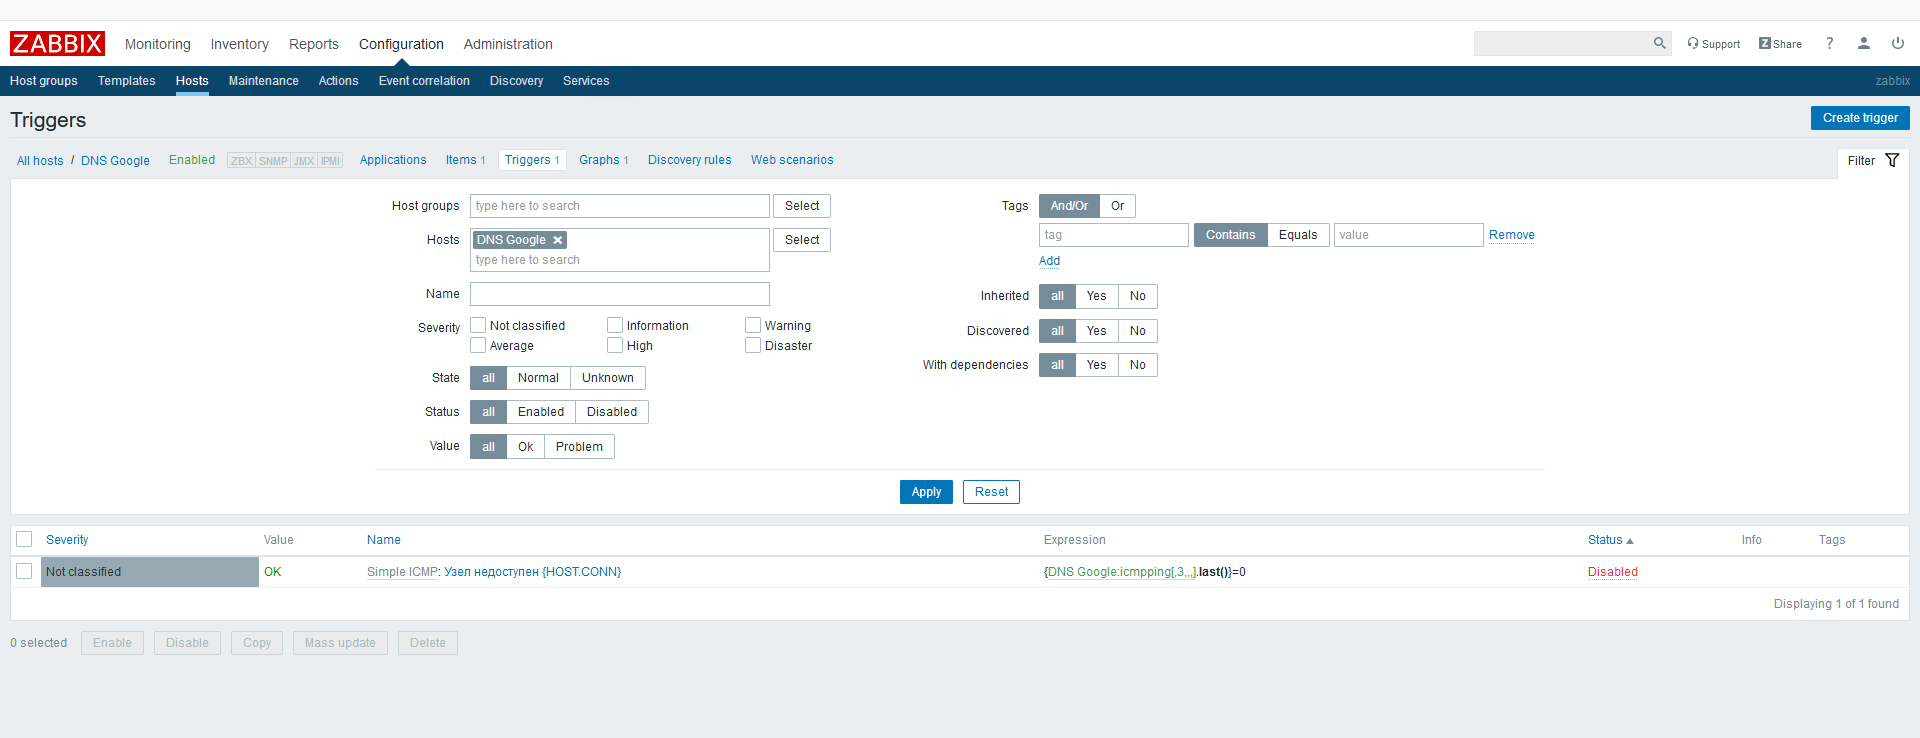Check the Not classified severity box
This screenshot has width=1920, height=738.
pos(478,325)
